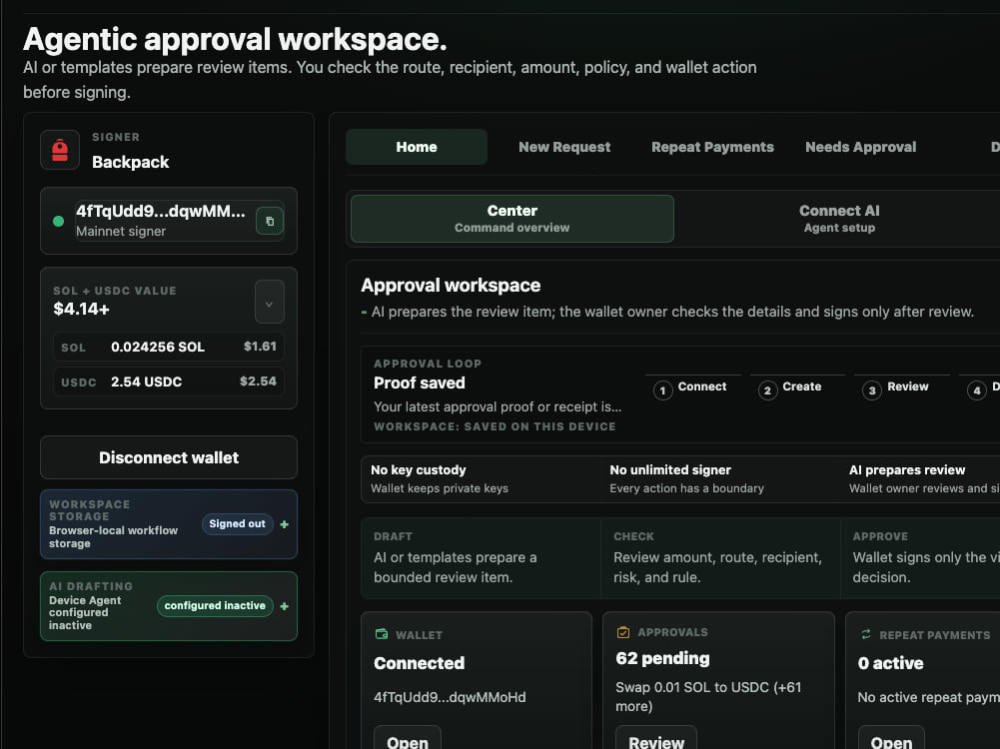Copy the wallet address with copy icon

point(270,221)
